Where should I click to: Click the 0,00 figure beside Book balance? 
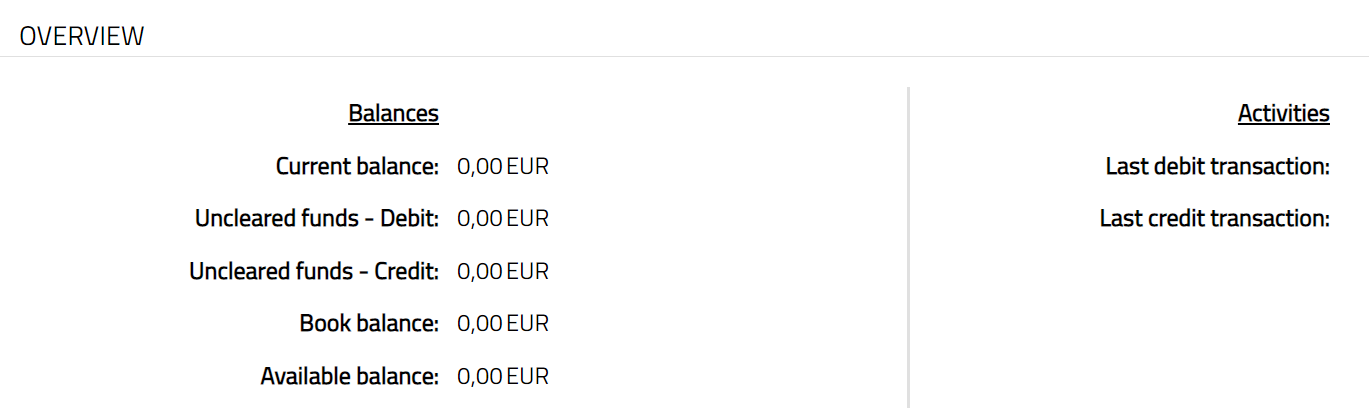[479, 324]
